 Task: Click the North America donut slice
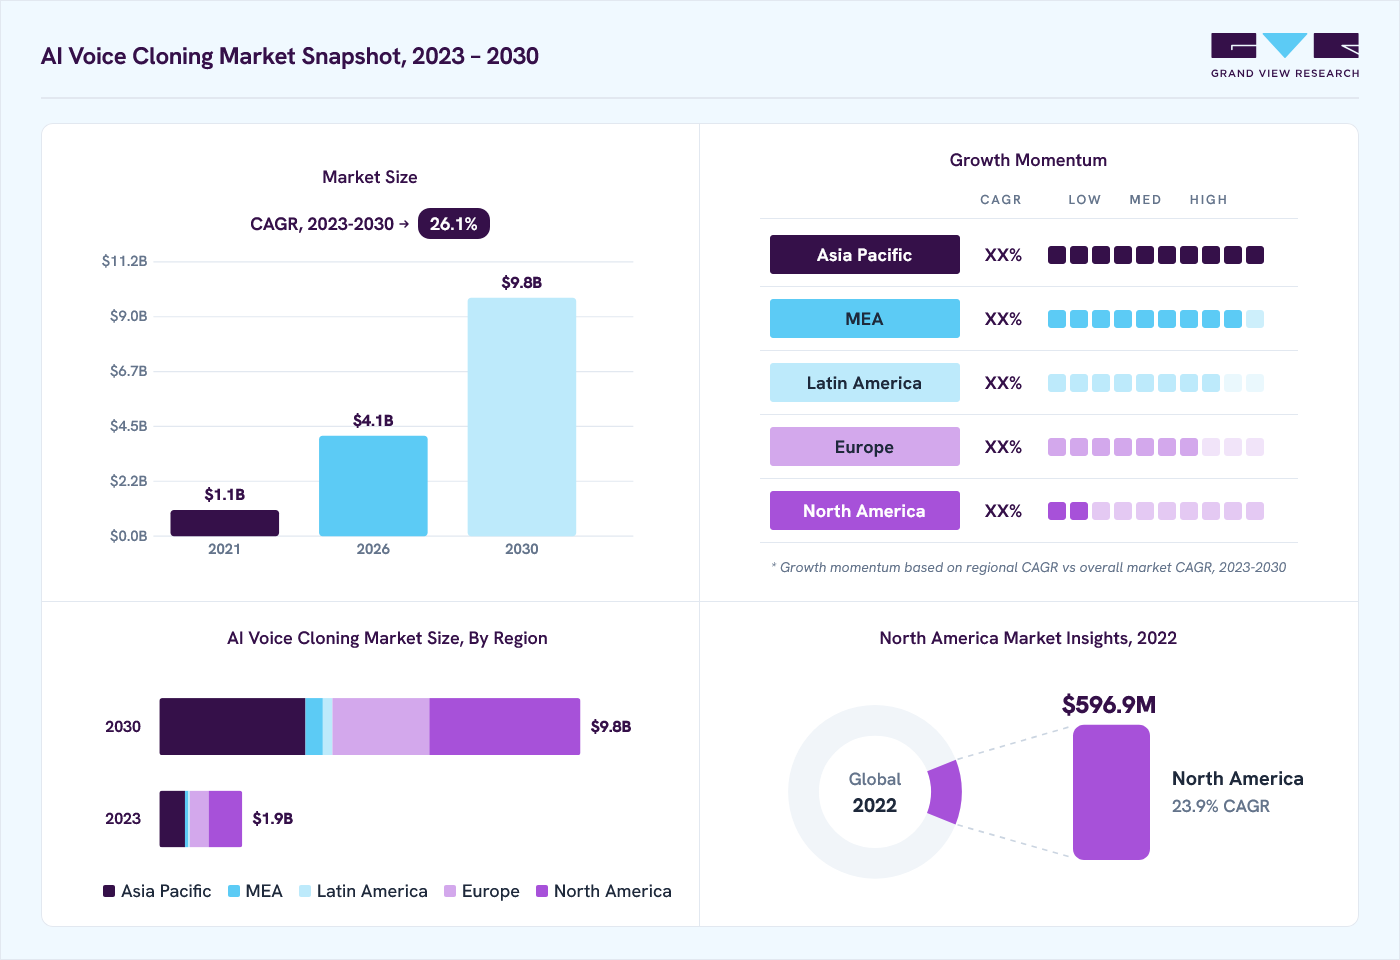pyautogui.click(x=945, y=792)
